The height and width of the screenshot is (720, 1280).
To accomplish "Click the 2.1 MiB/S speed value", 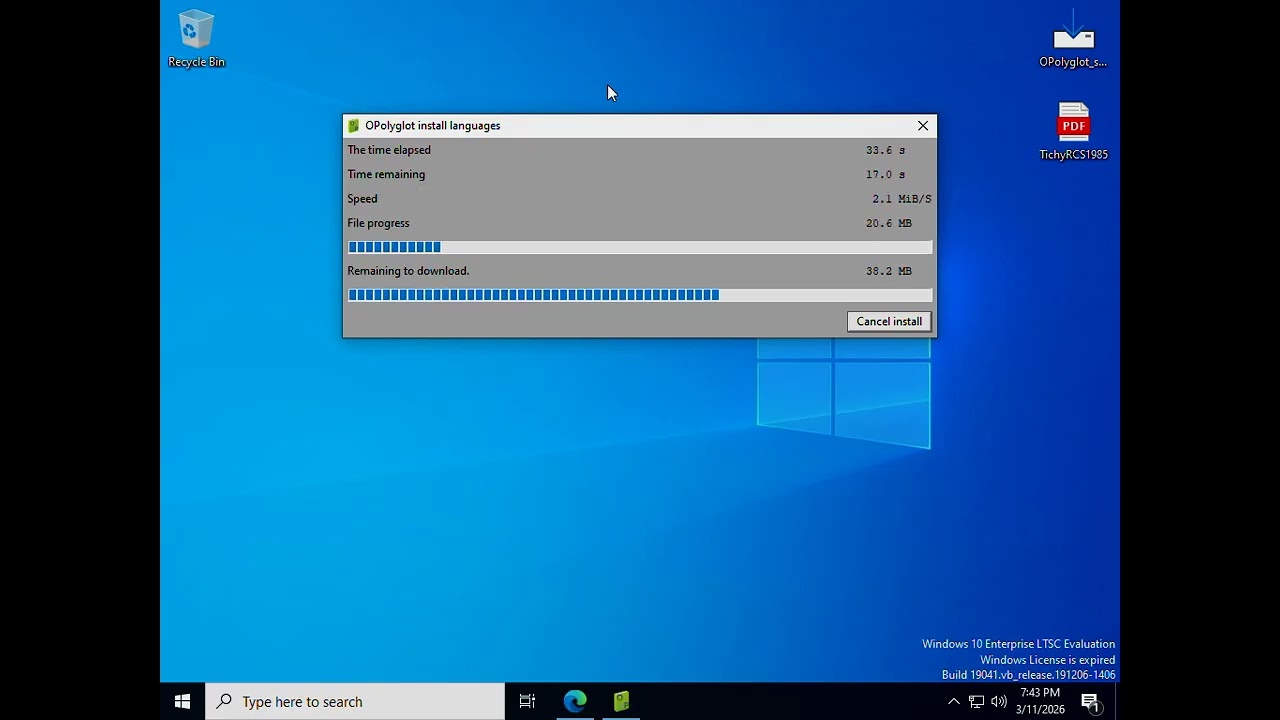I will point(901,199).
